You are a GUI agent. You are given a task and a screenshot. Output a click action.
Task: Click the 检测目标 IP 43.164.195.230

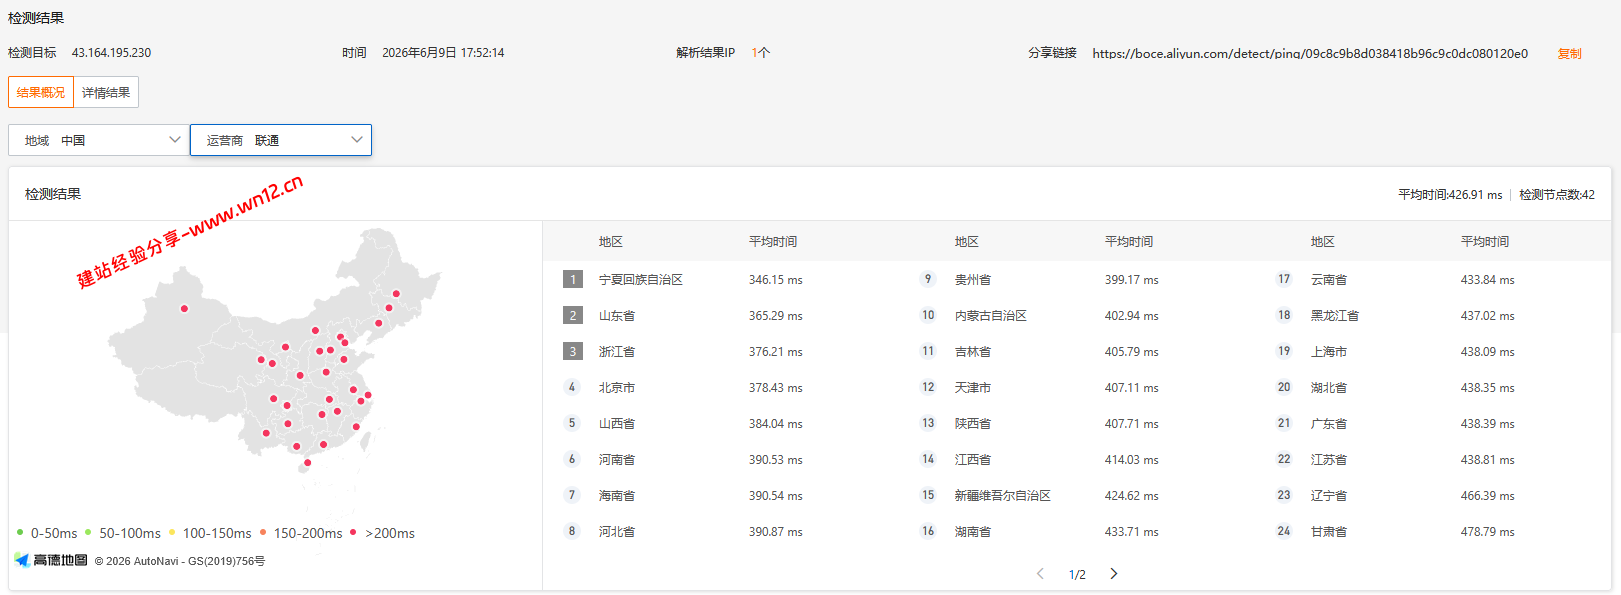pyautogui.click(x=111, y=53)
